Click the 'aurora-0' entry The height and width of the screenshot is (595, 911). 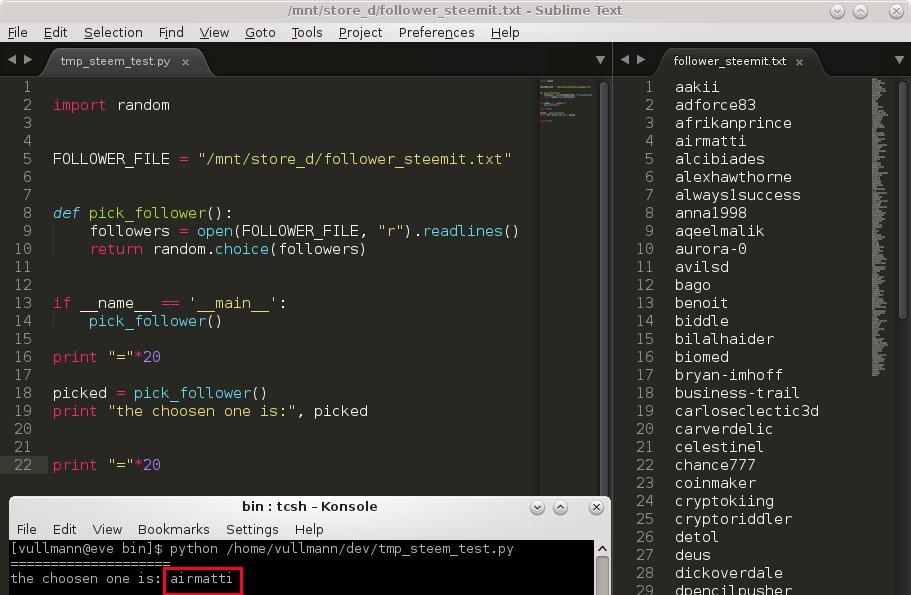tap(711, 249)
